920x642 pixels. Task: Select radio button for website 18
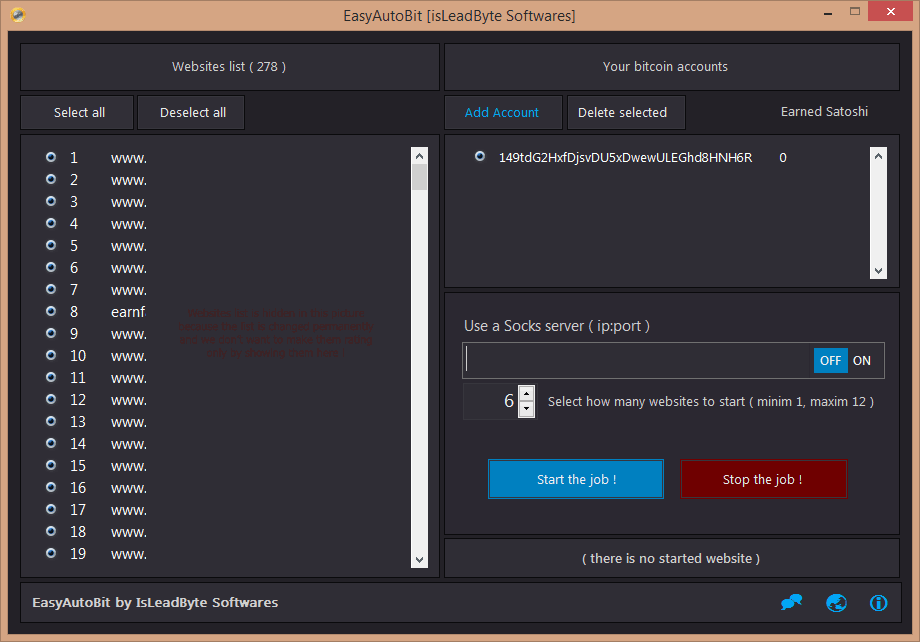pyautogui.click(x=51, y=531)
